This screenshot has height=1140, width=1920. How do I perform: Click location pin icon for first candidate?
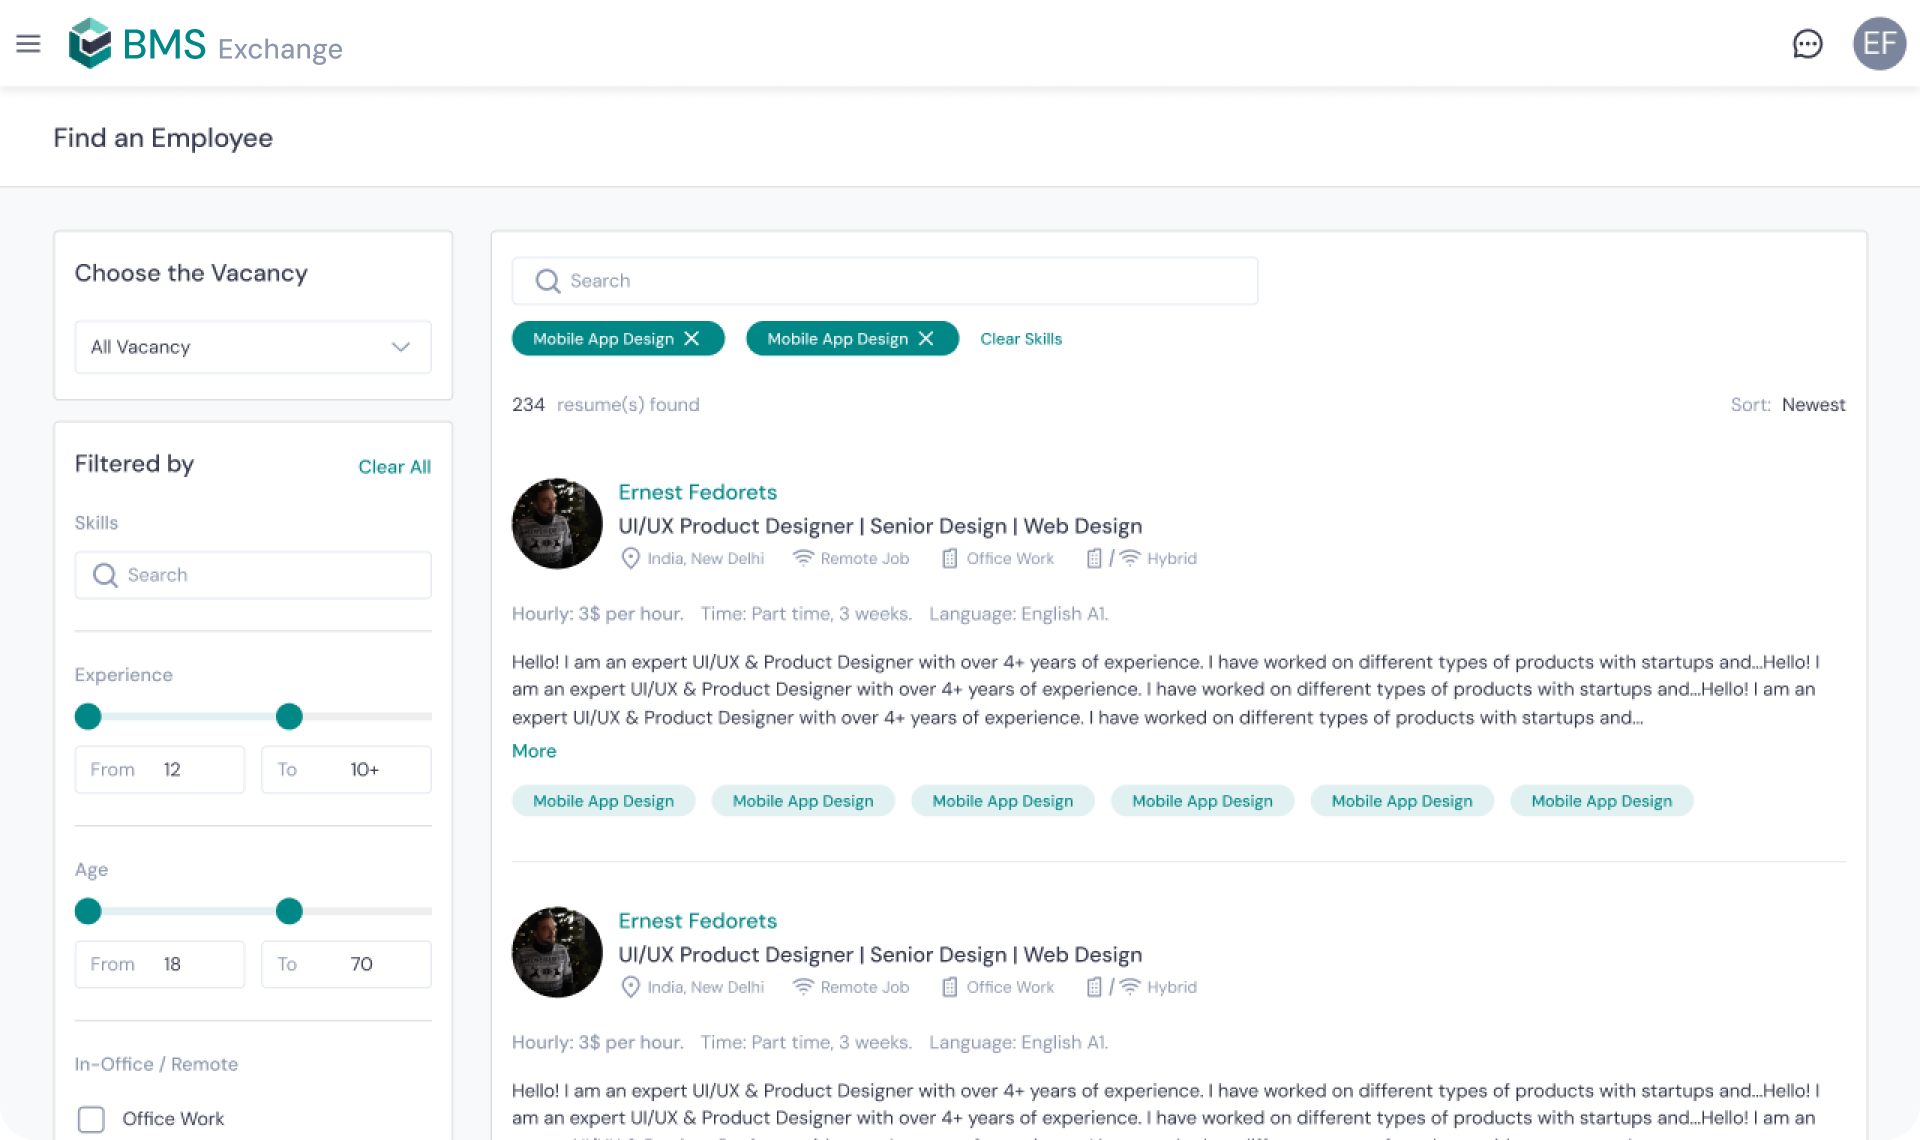(630, 558)
